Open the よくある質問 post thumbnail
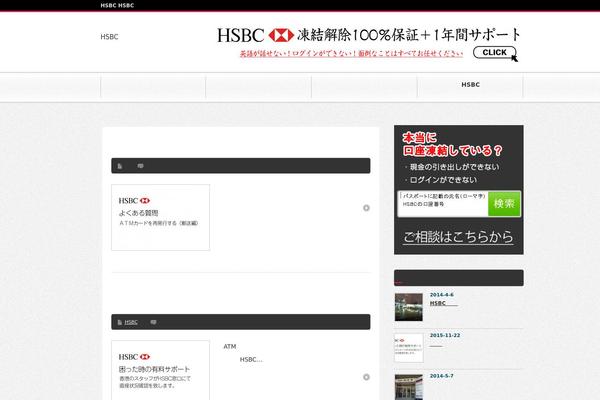Image resolution: width=600 pixels, height=400 pixels. pyautogui.click(x=160, y=217)
